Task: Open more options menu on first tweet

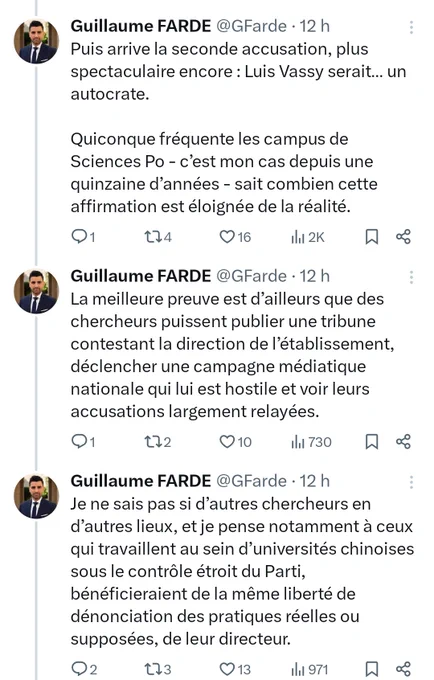Action: tap(411, 27)
